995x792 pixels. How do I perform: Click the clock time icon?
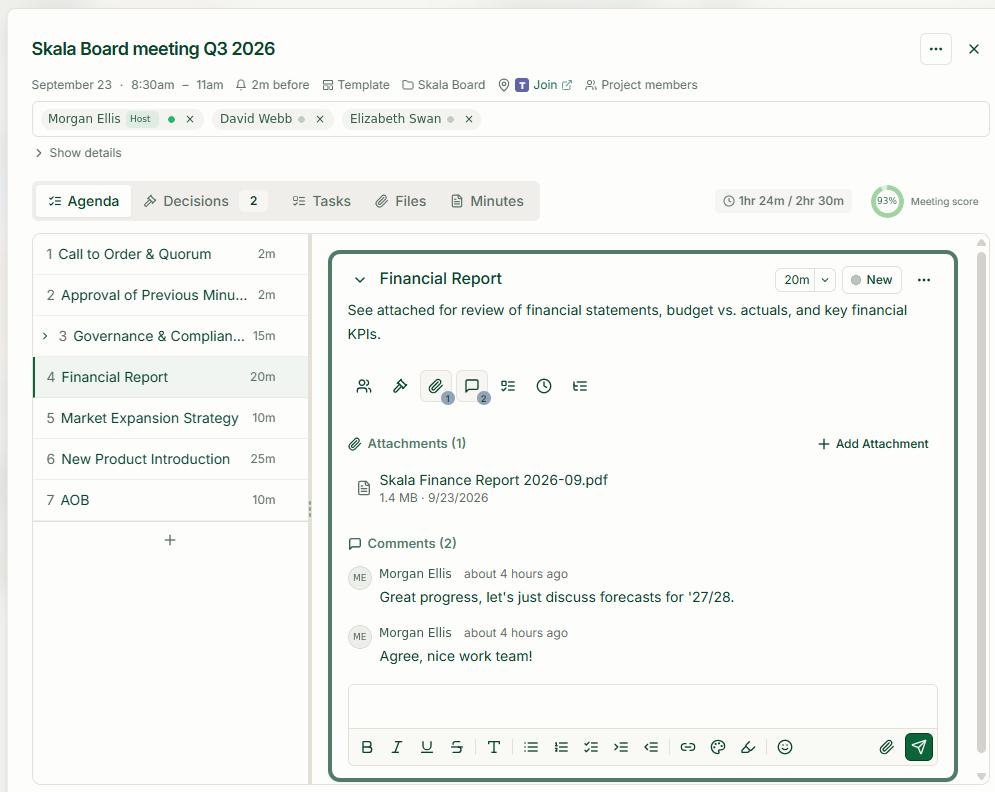click(544, 386)
